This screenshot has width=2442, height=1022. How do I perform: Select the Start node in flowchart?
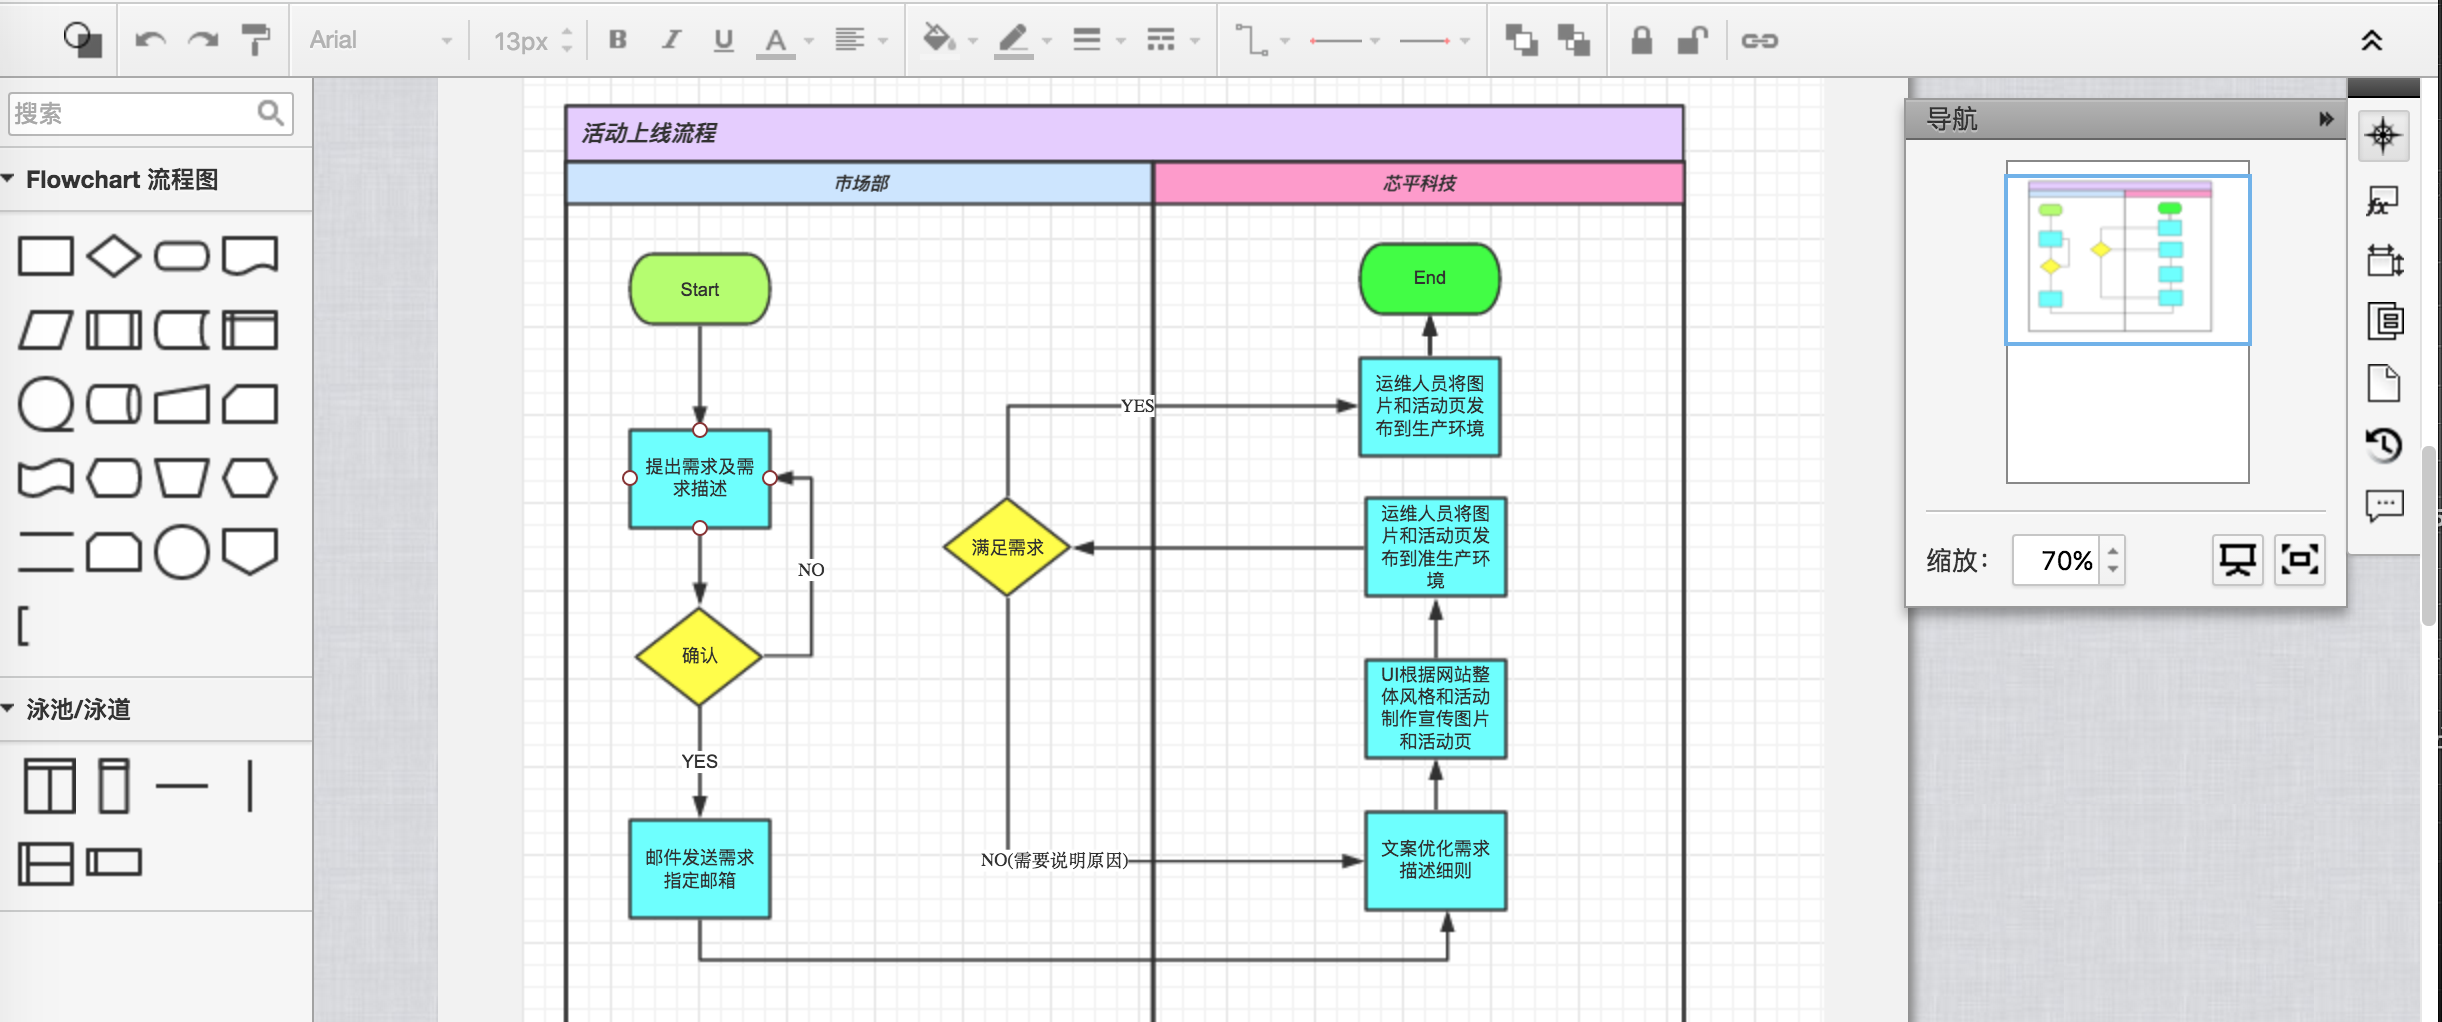(699, 289)
